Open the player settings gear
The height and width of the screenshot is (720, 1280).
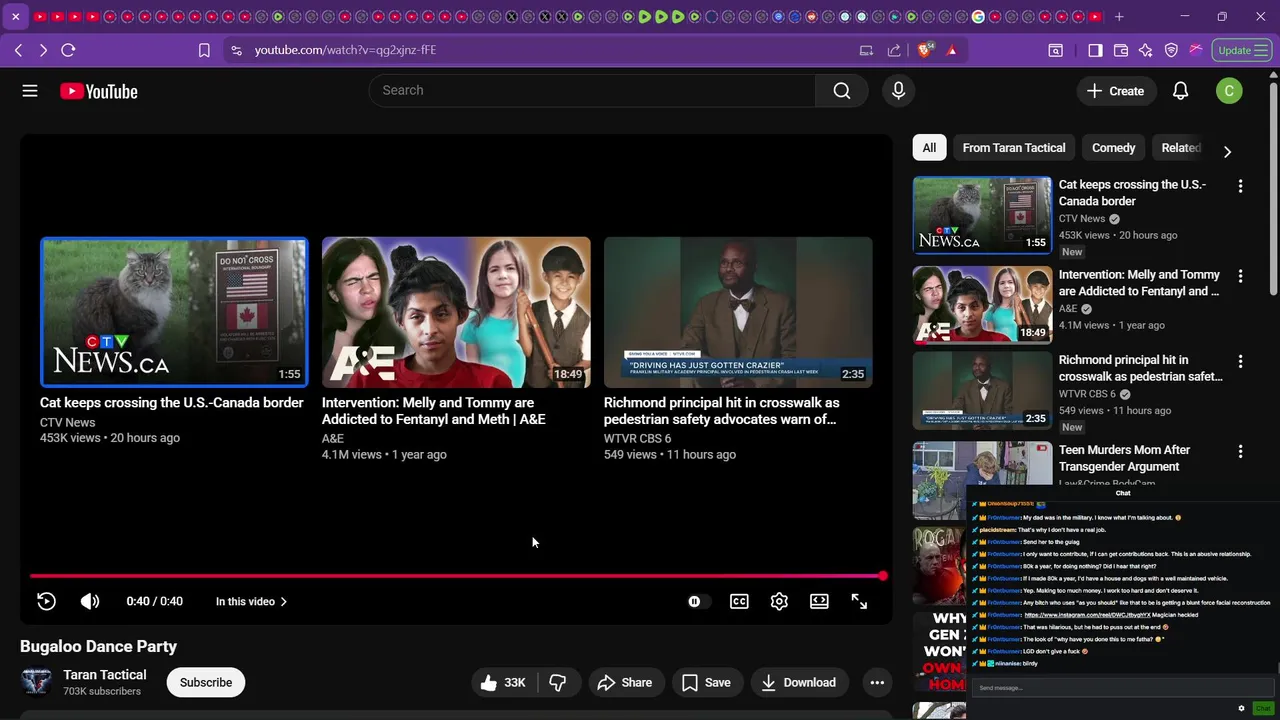tap(779, 601)
